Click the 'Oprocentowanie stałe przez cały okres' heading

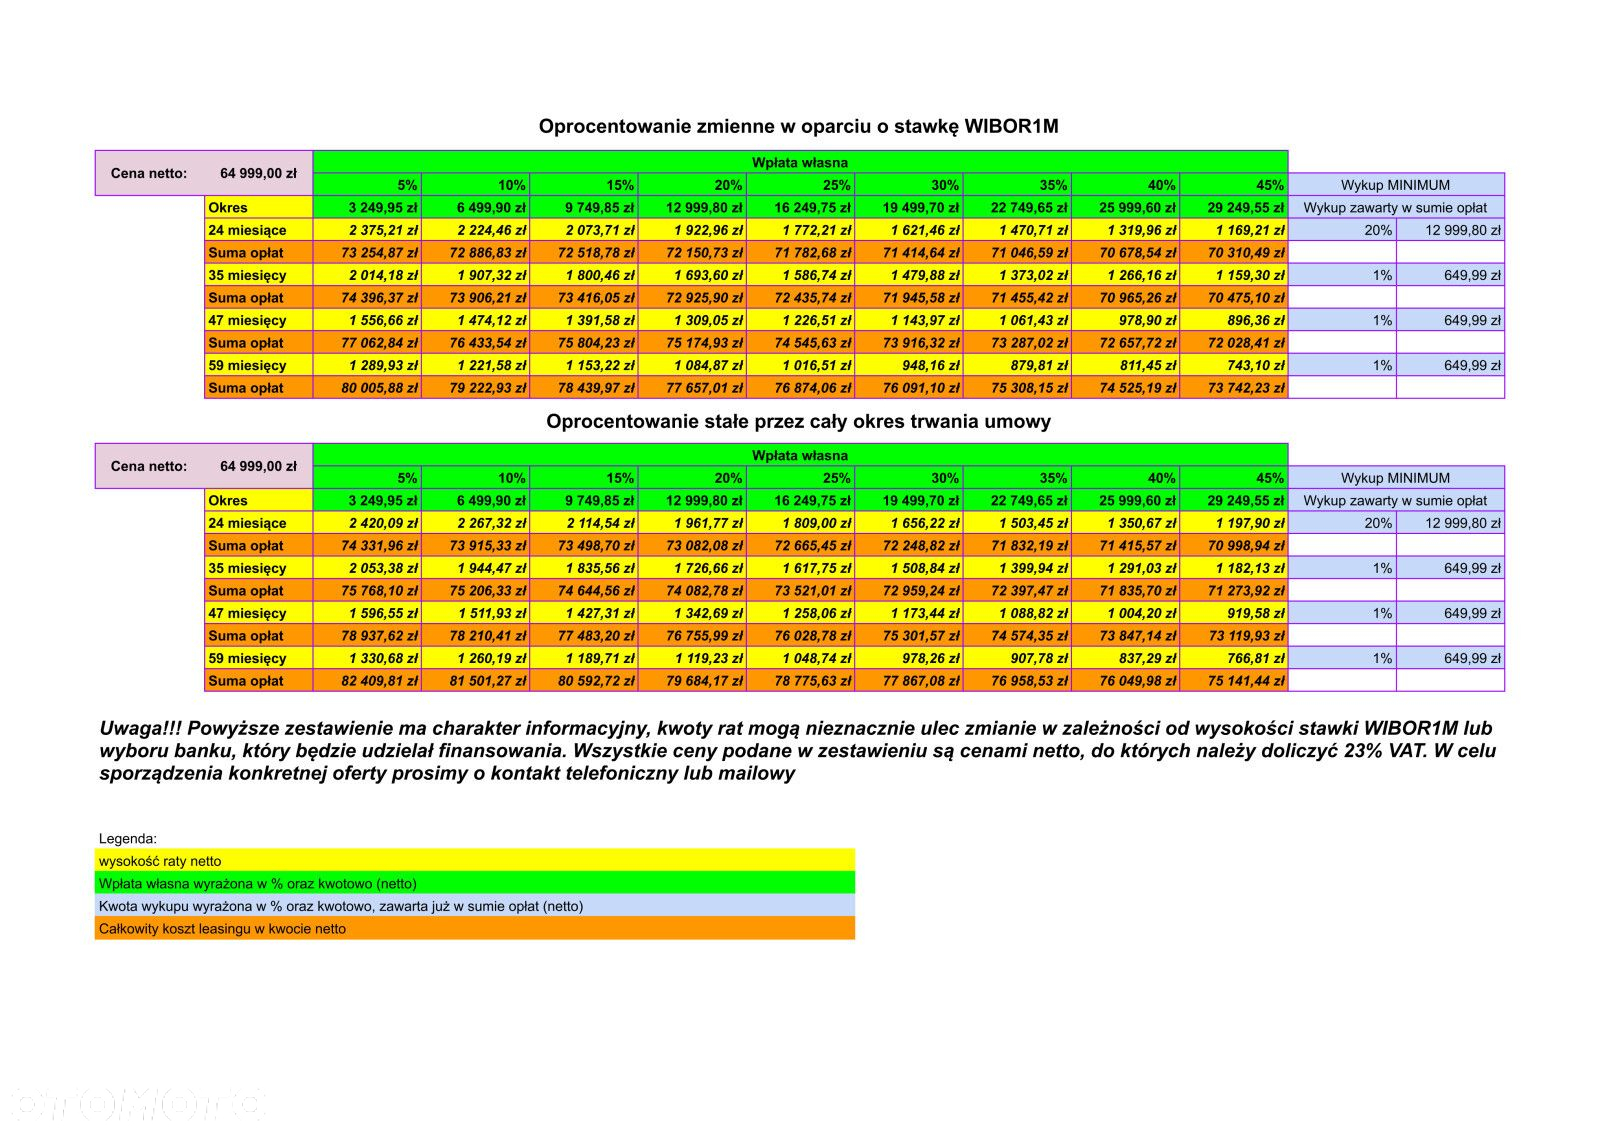click(798, 421)
